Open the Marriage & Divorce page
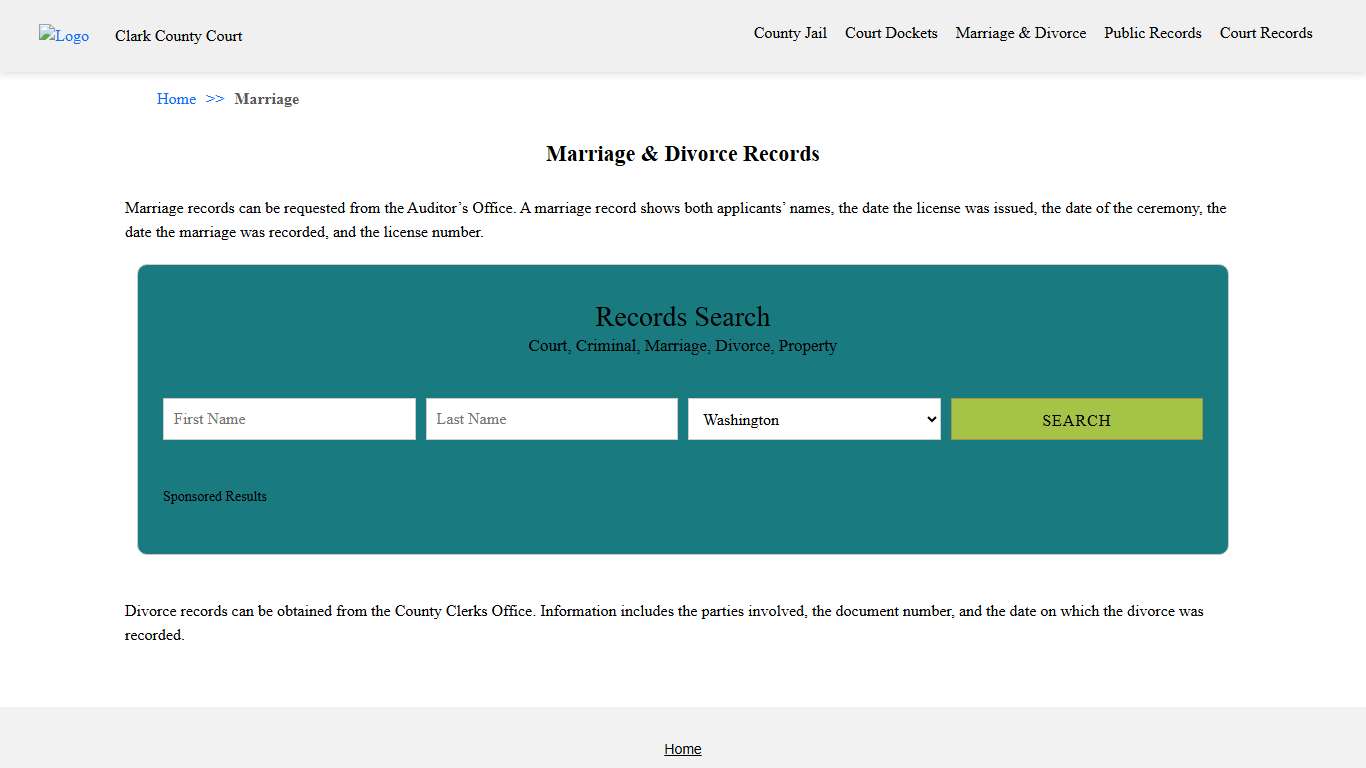Image resolution: width=1366 pixels, height=768 pixels. pos(1020,33)
